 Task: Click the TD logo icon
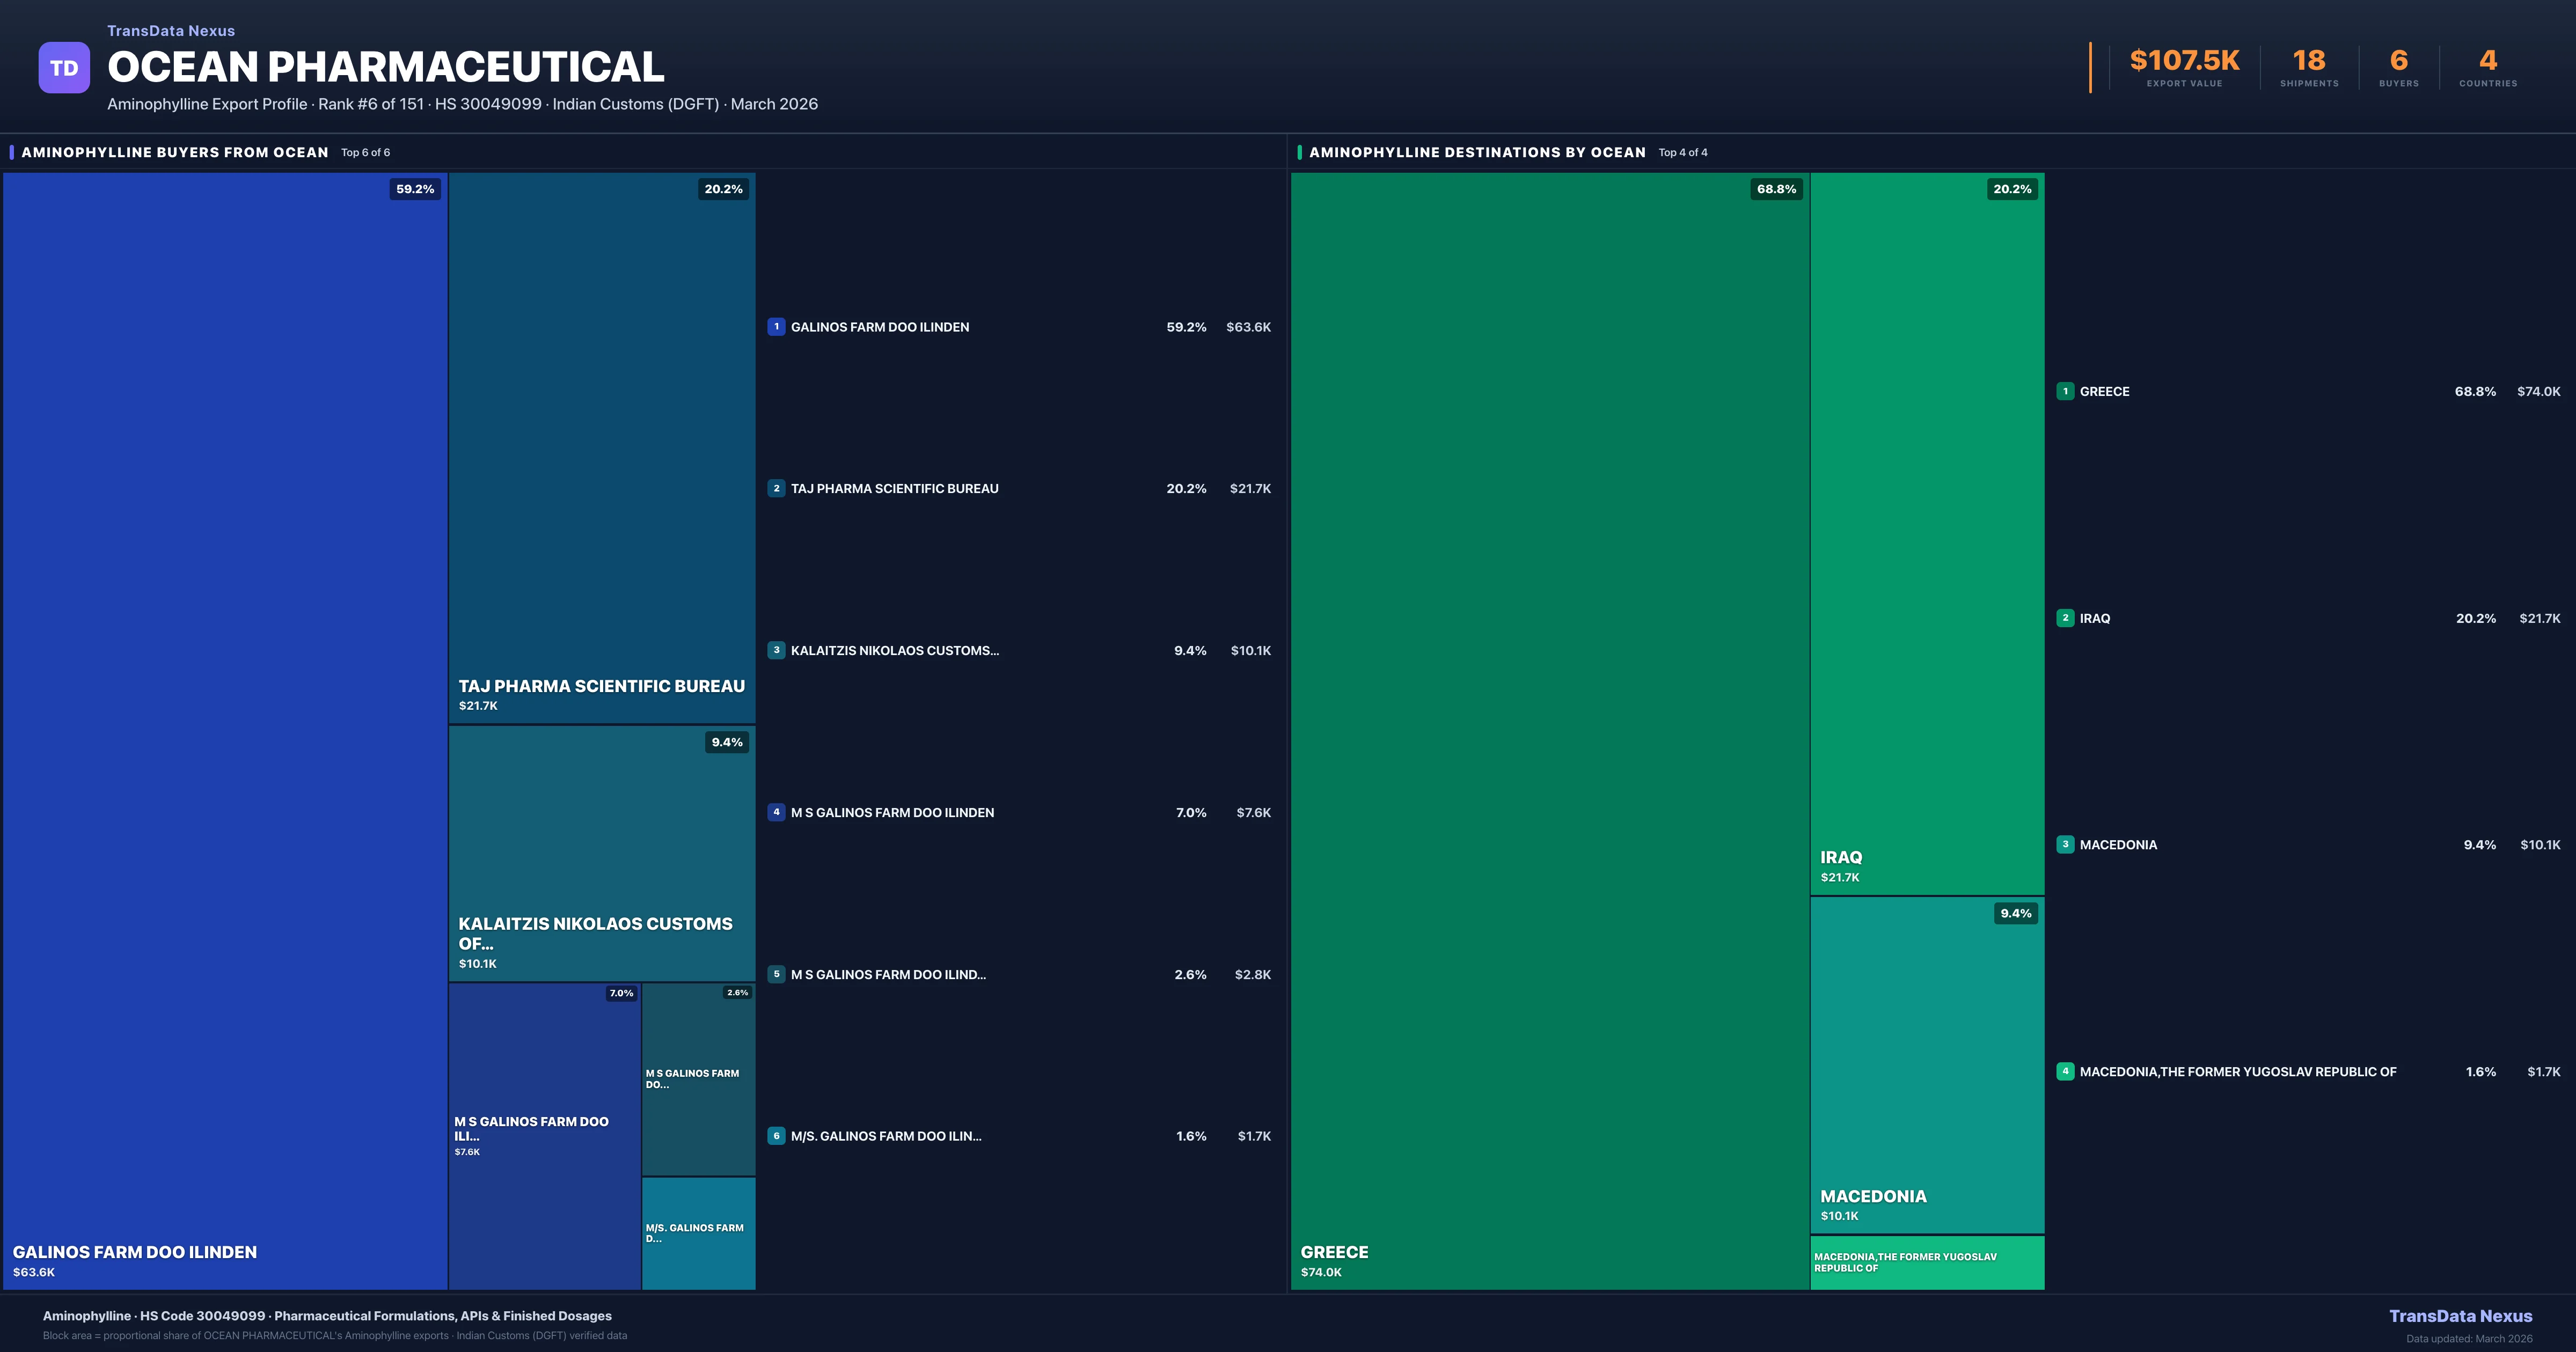[64, 68]
